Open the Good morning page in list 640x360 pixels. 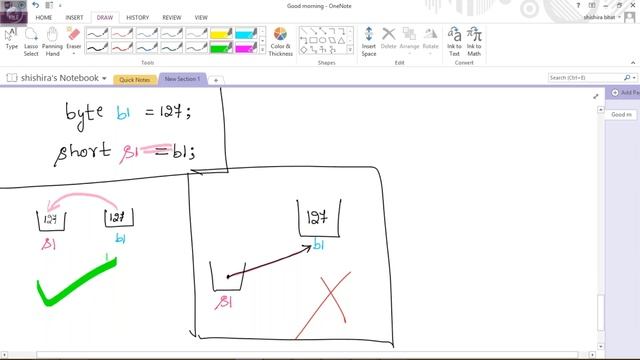tap(621, 115)
